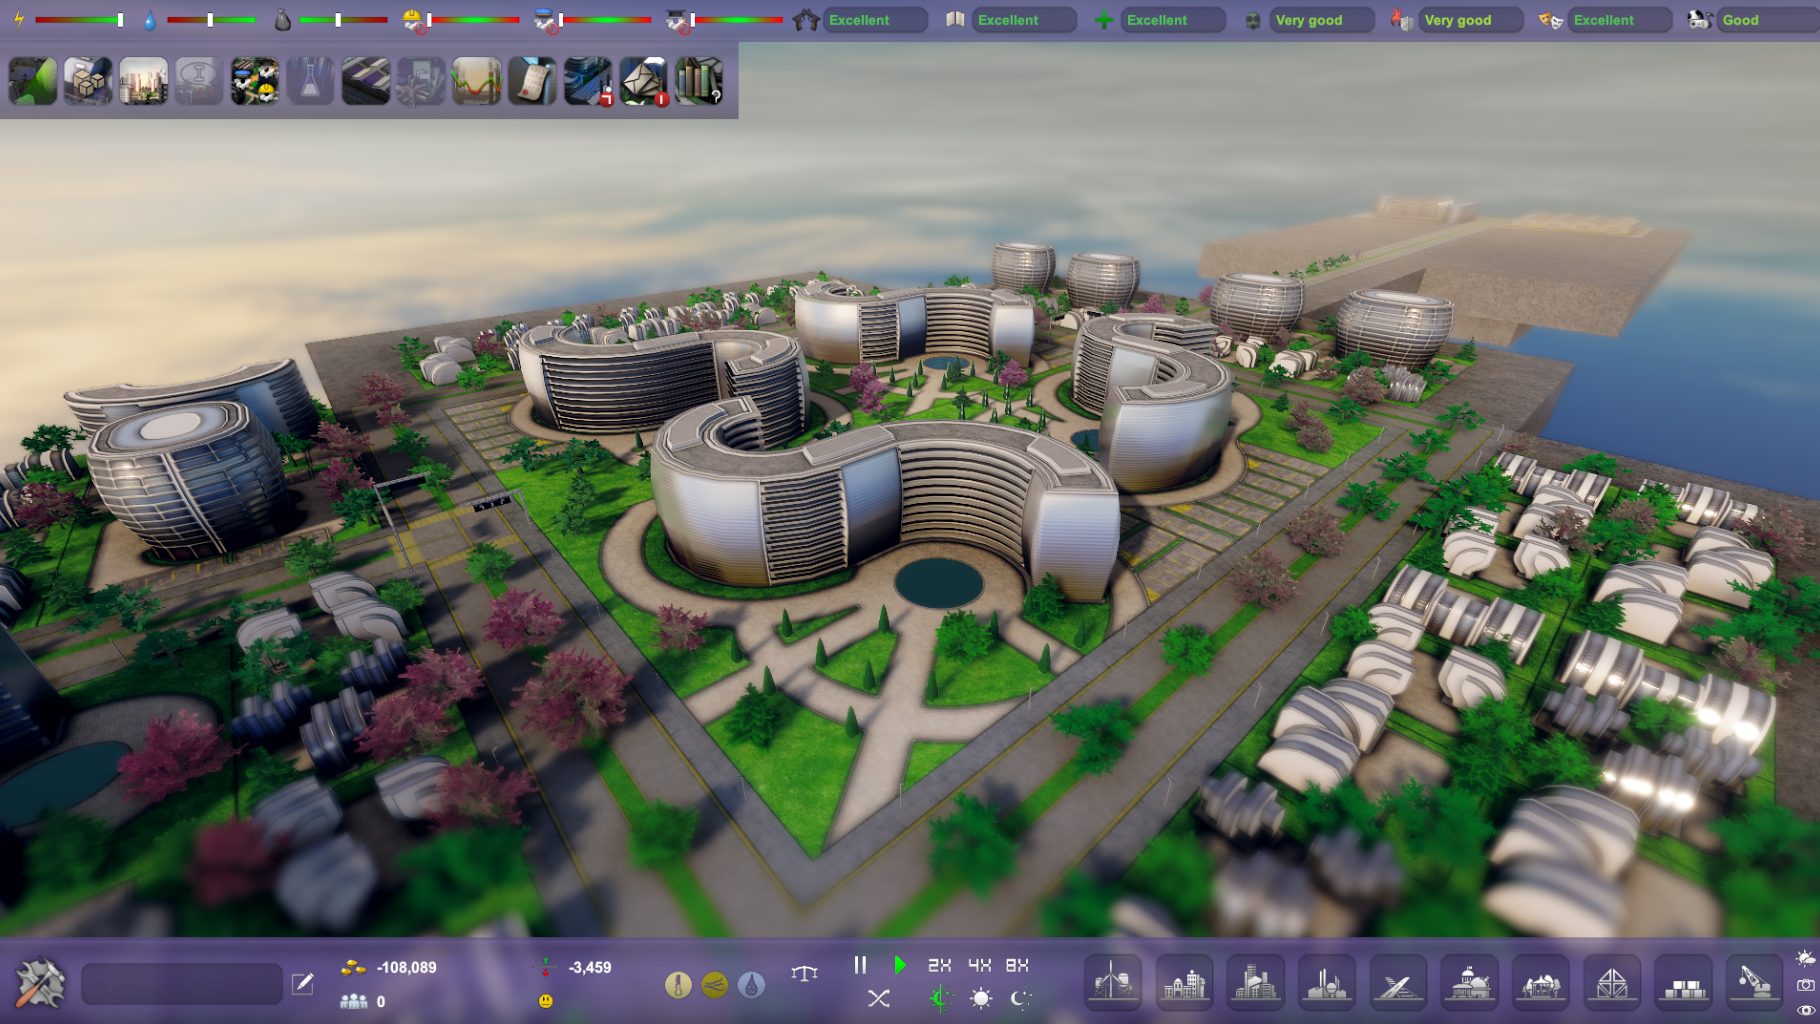Open the residential buildings build menu

[1184, 982]
